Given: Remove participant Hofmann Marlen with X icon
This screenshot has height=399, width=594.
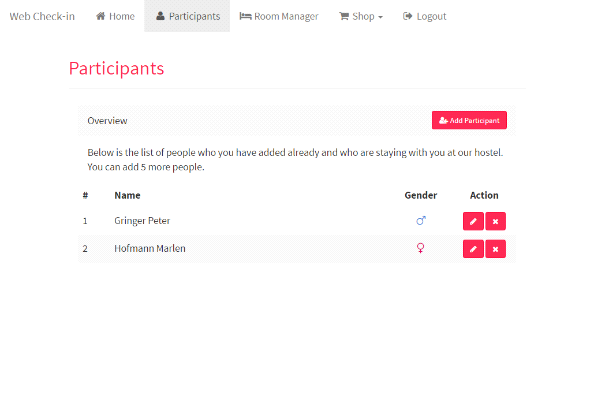Looking at the screenshot, I should [x=496, y=249].
